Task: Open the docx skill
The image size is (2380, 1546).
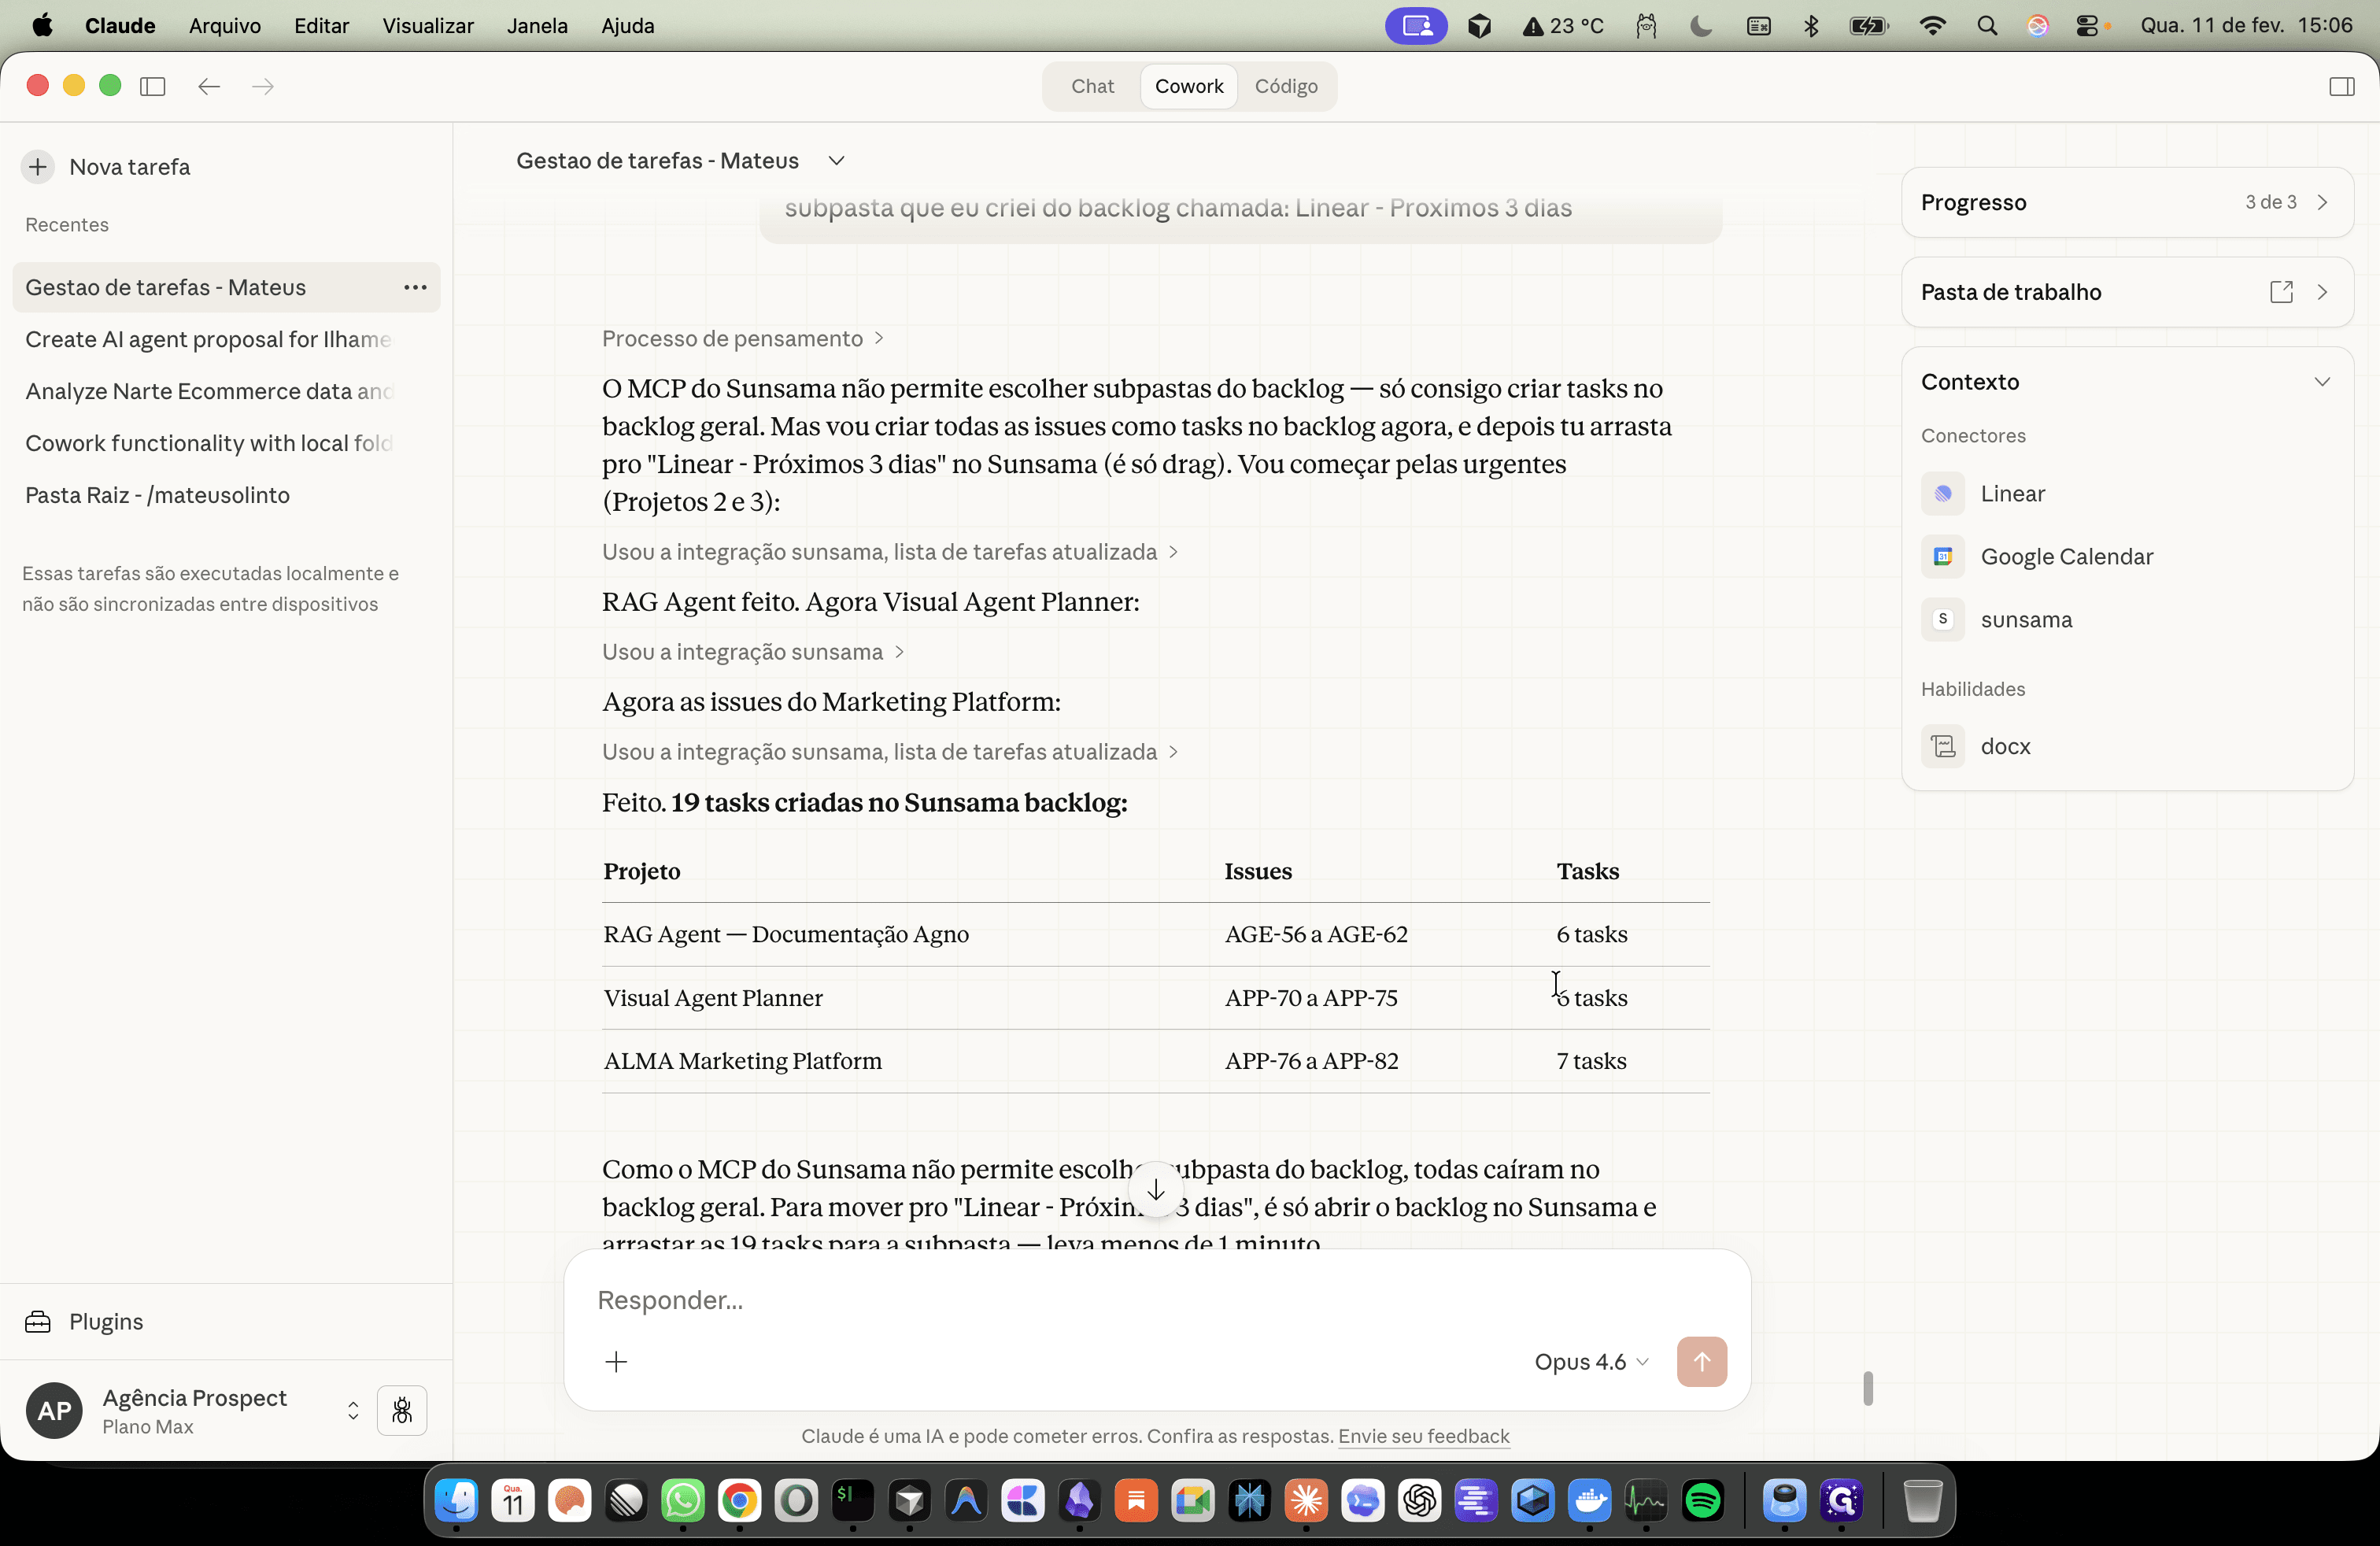Action: [x=1976, y=747]
